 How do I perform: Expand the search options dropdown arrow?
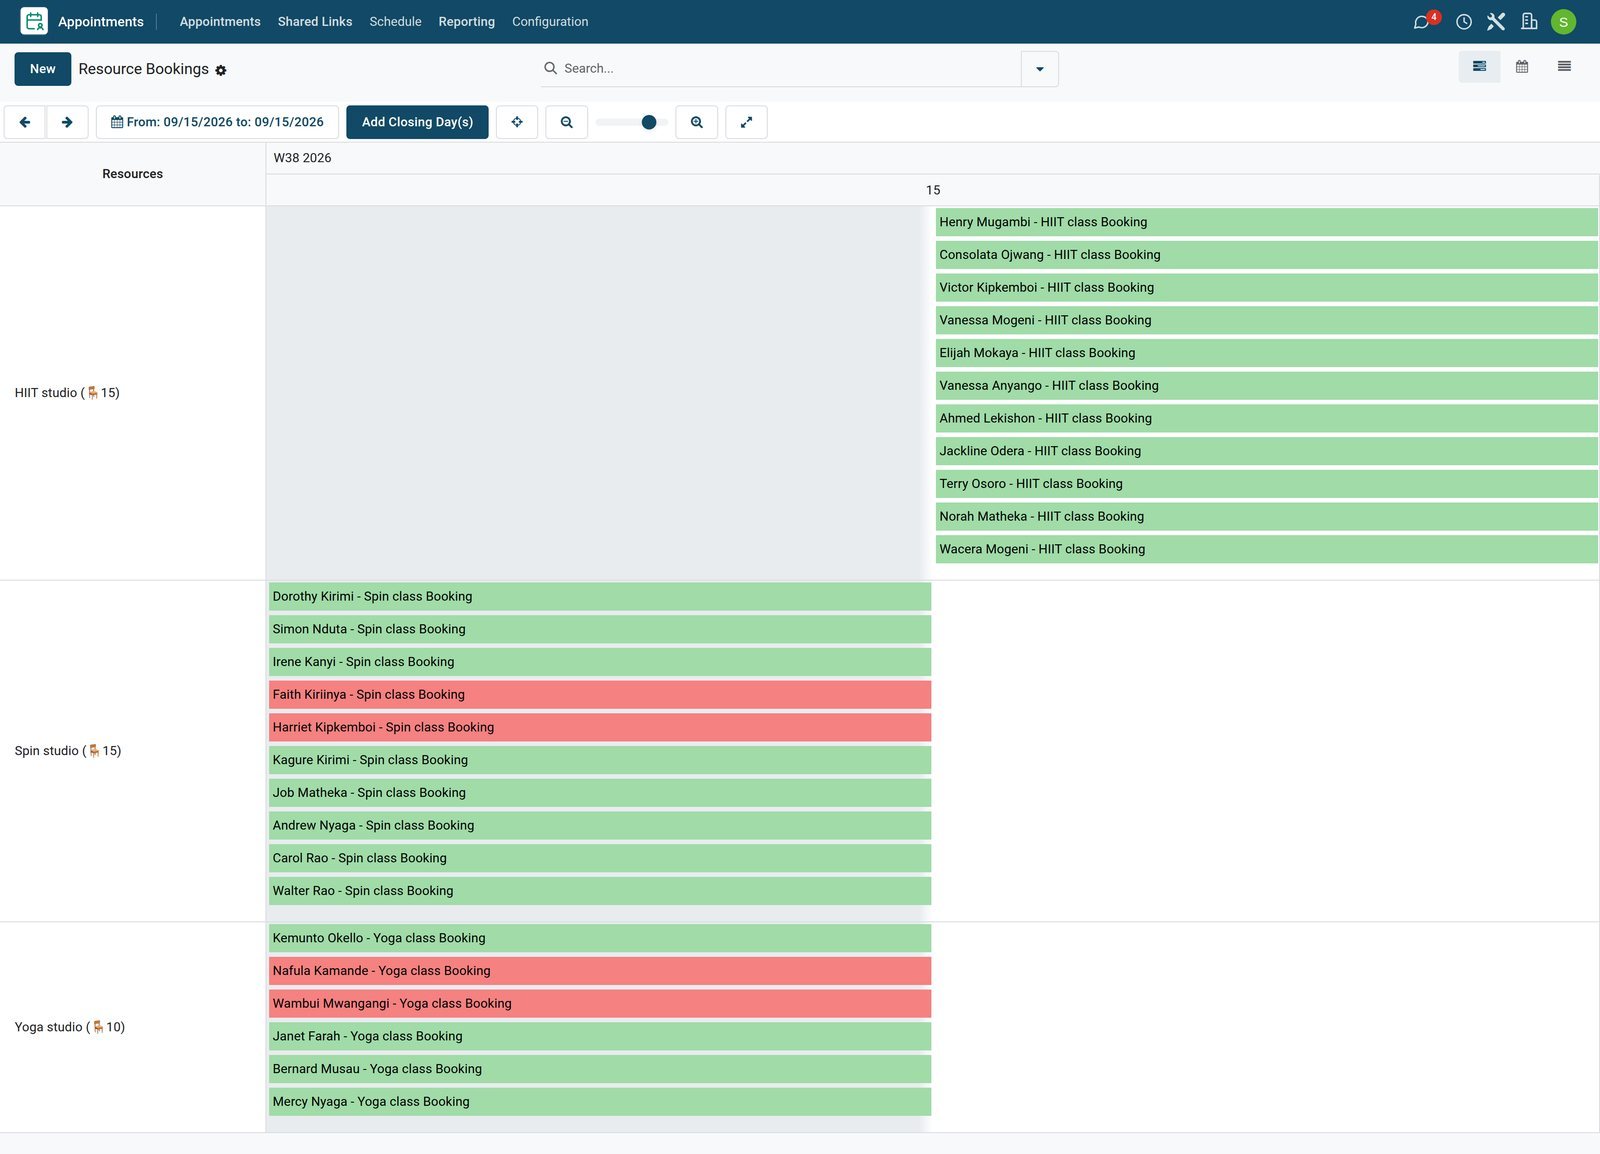[1040, 69]
